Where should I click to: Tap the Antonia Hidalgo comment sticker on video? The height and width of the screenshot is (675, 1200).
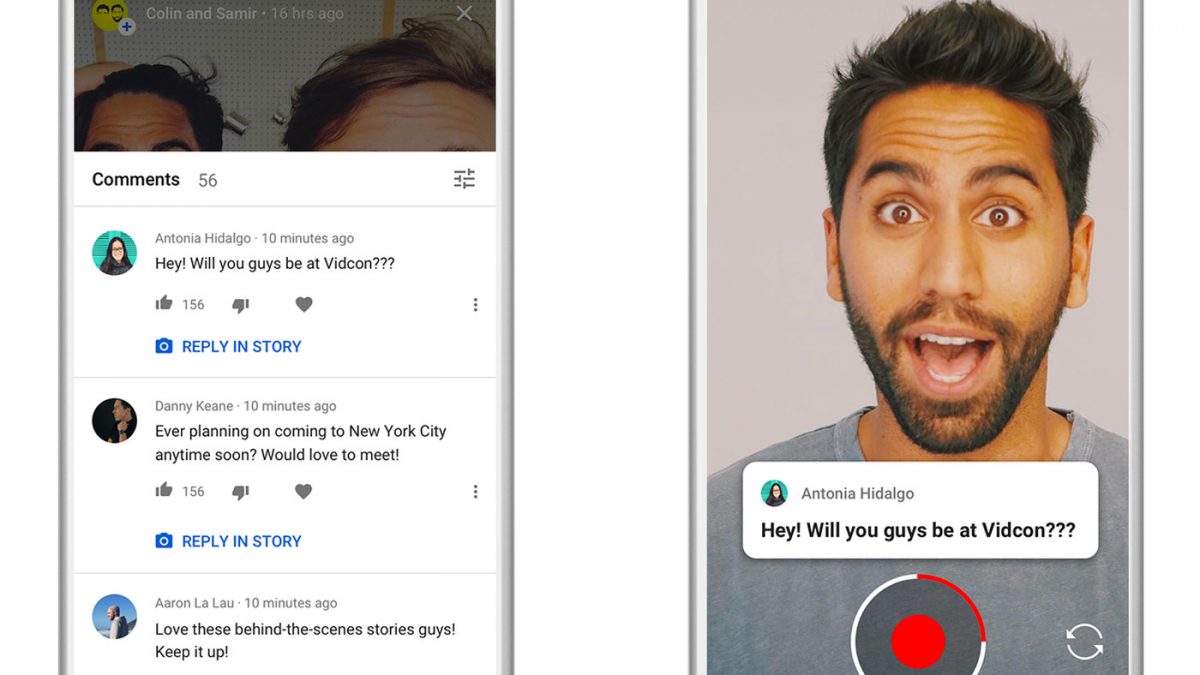[x=919, y=510]
